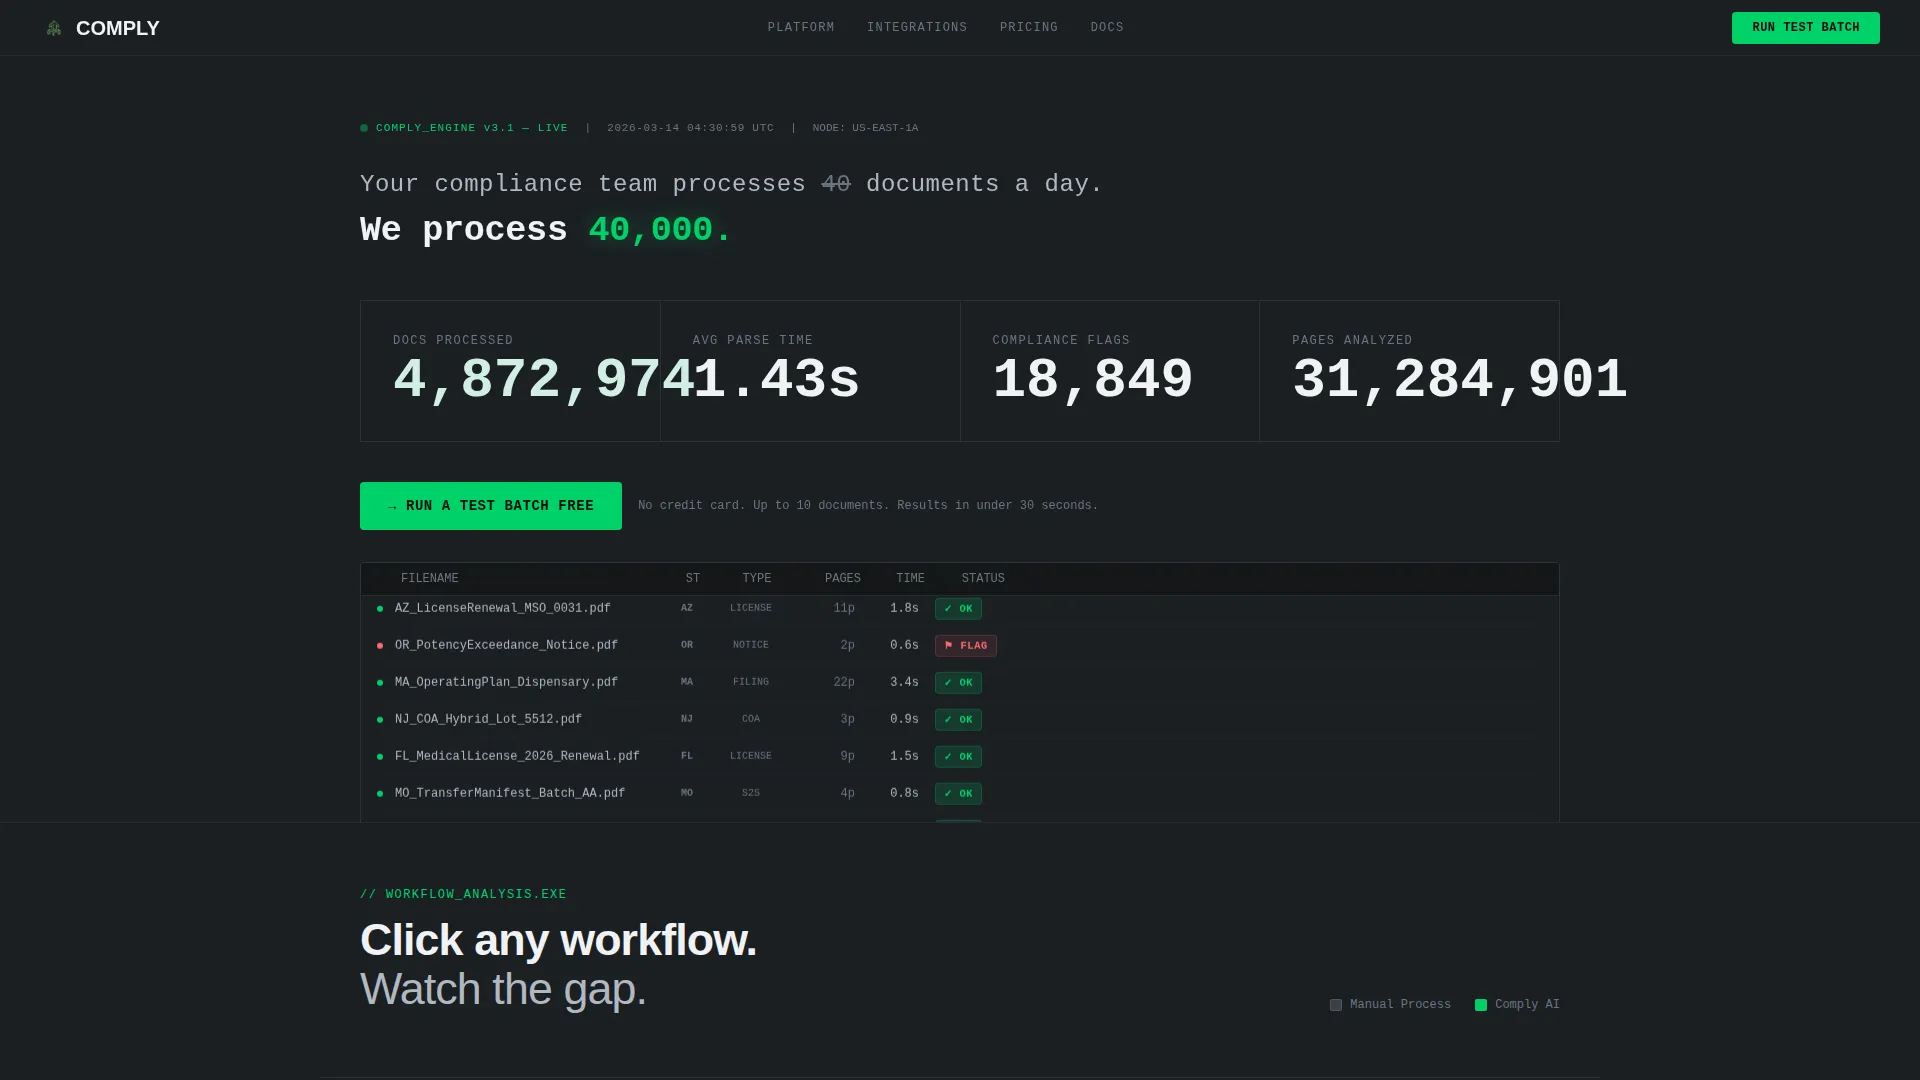Screen dimensions: 1920x1080
Task: Click the green 40,000. headline number
Action: pos(660,230)
